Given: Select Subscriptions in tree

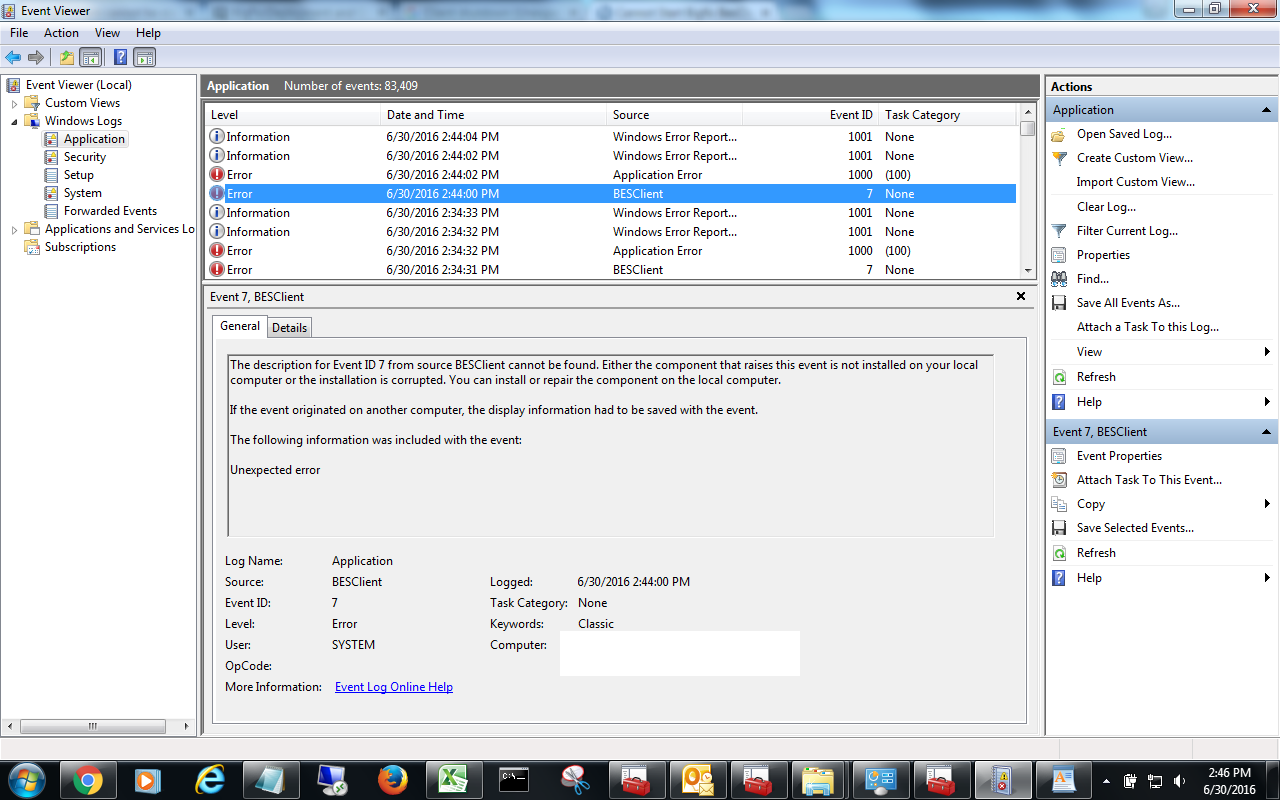Looking at the screenshot, I should coord(80,247).
